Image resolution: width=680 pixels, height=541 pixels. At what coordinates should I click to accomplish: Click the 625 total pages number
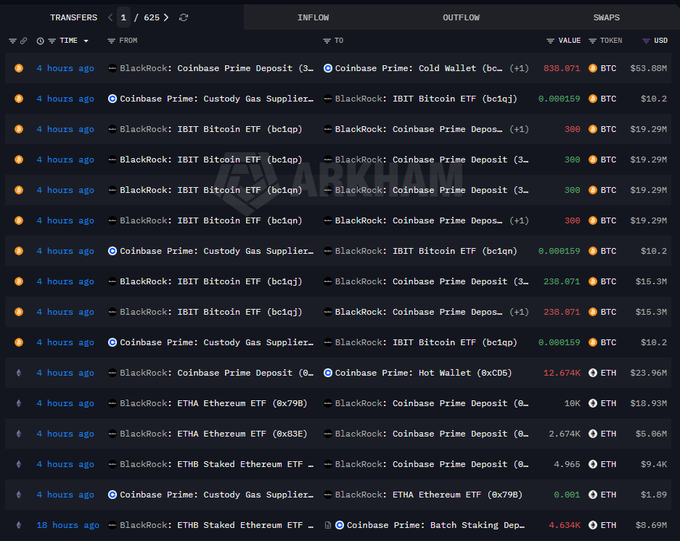pyautogui.click(x=151, y=17)
